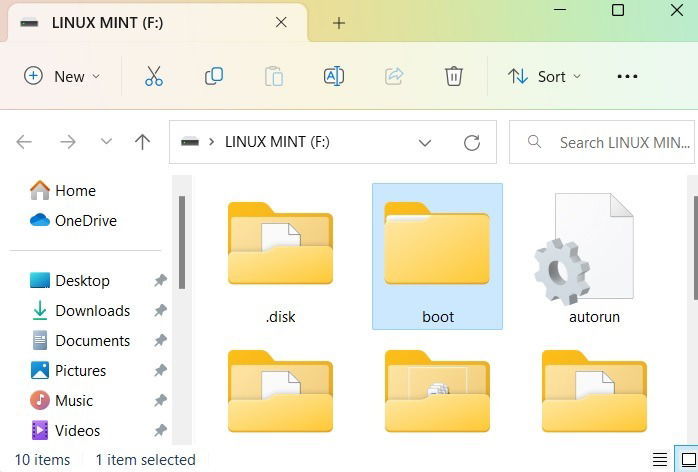Switch to large icons view toggle
Screen dimensions: 698x472
click(x=689, y=459)
